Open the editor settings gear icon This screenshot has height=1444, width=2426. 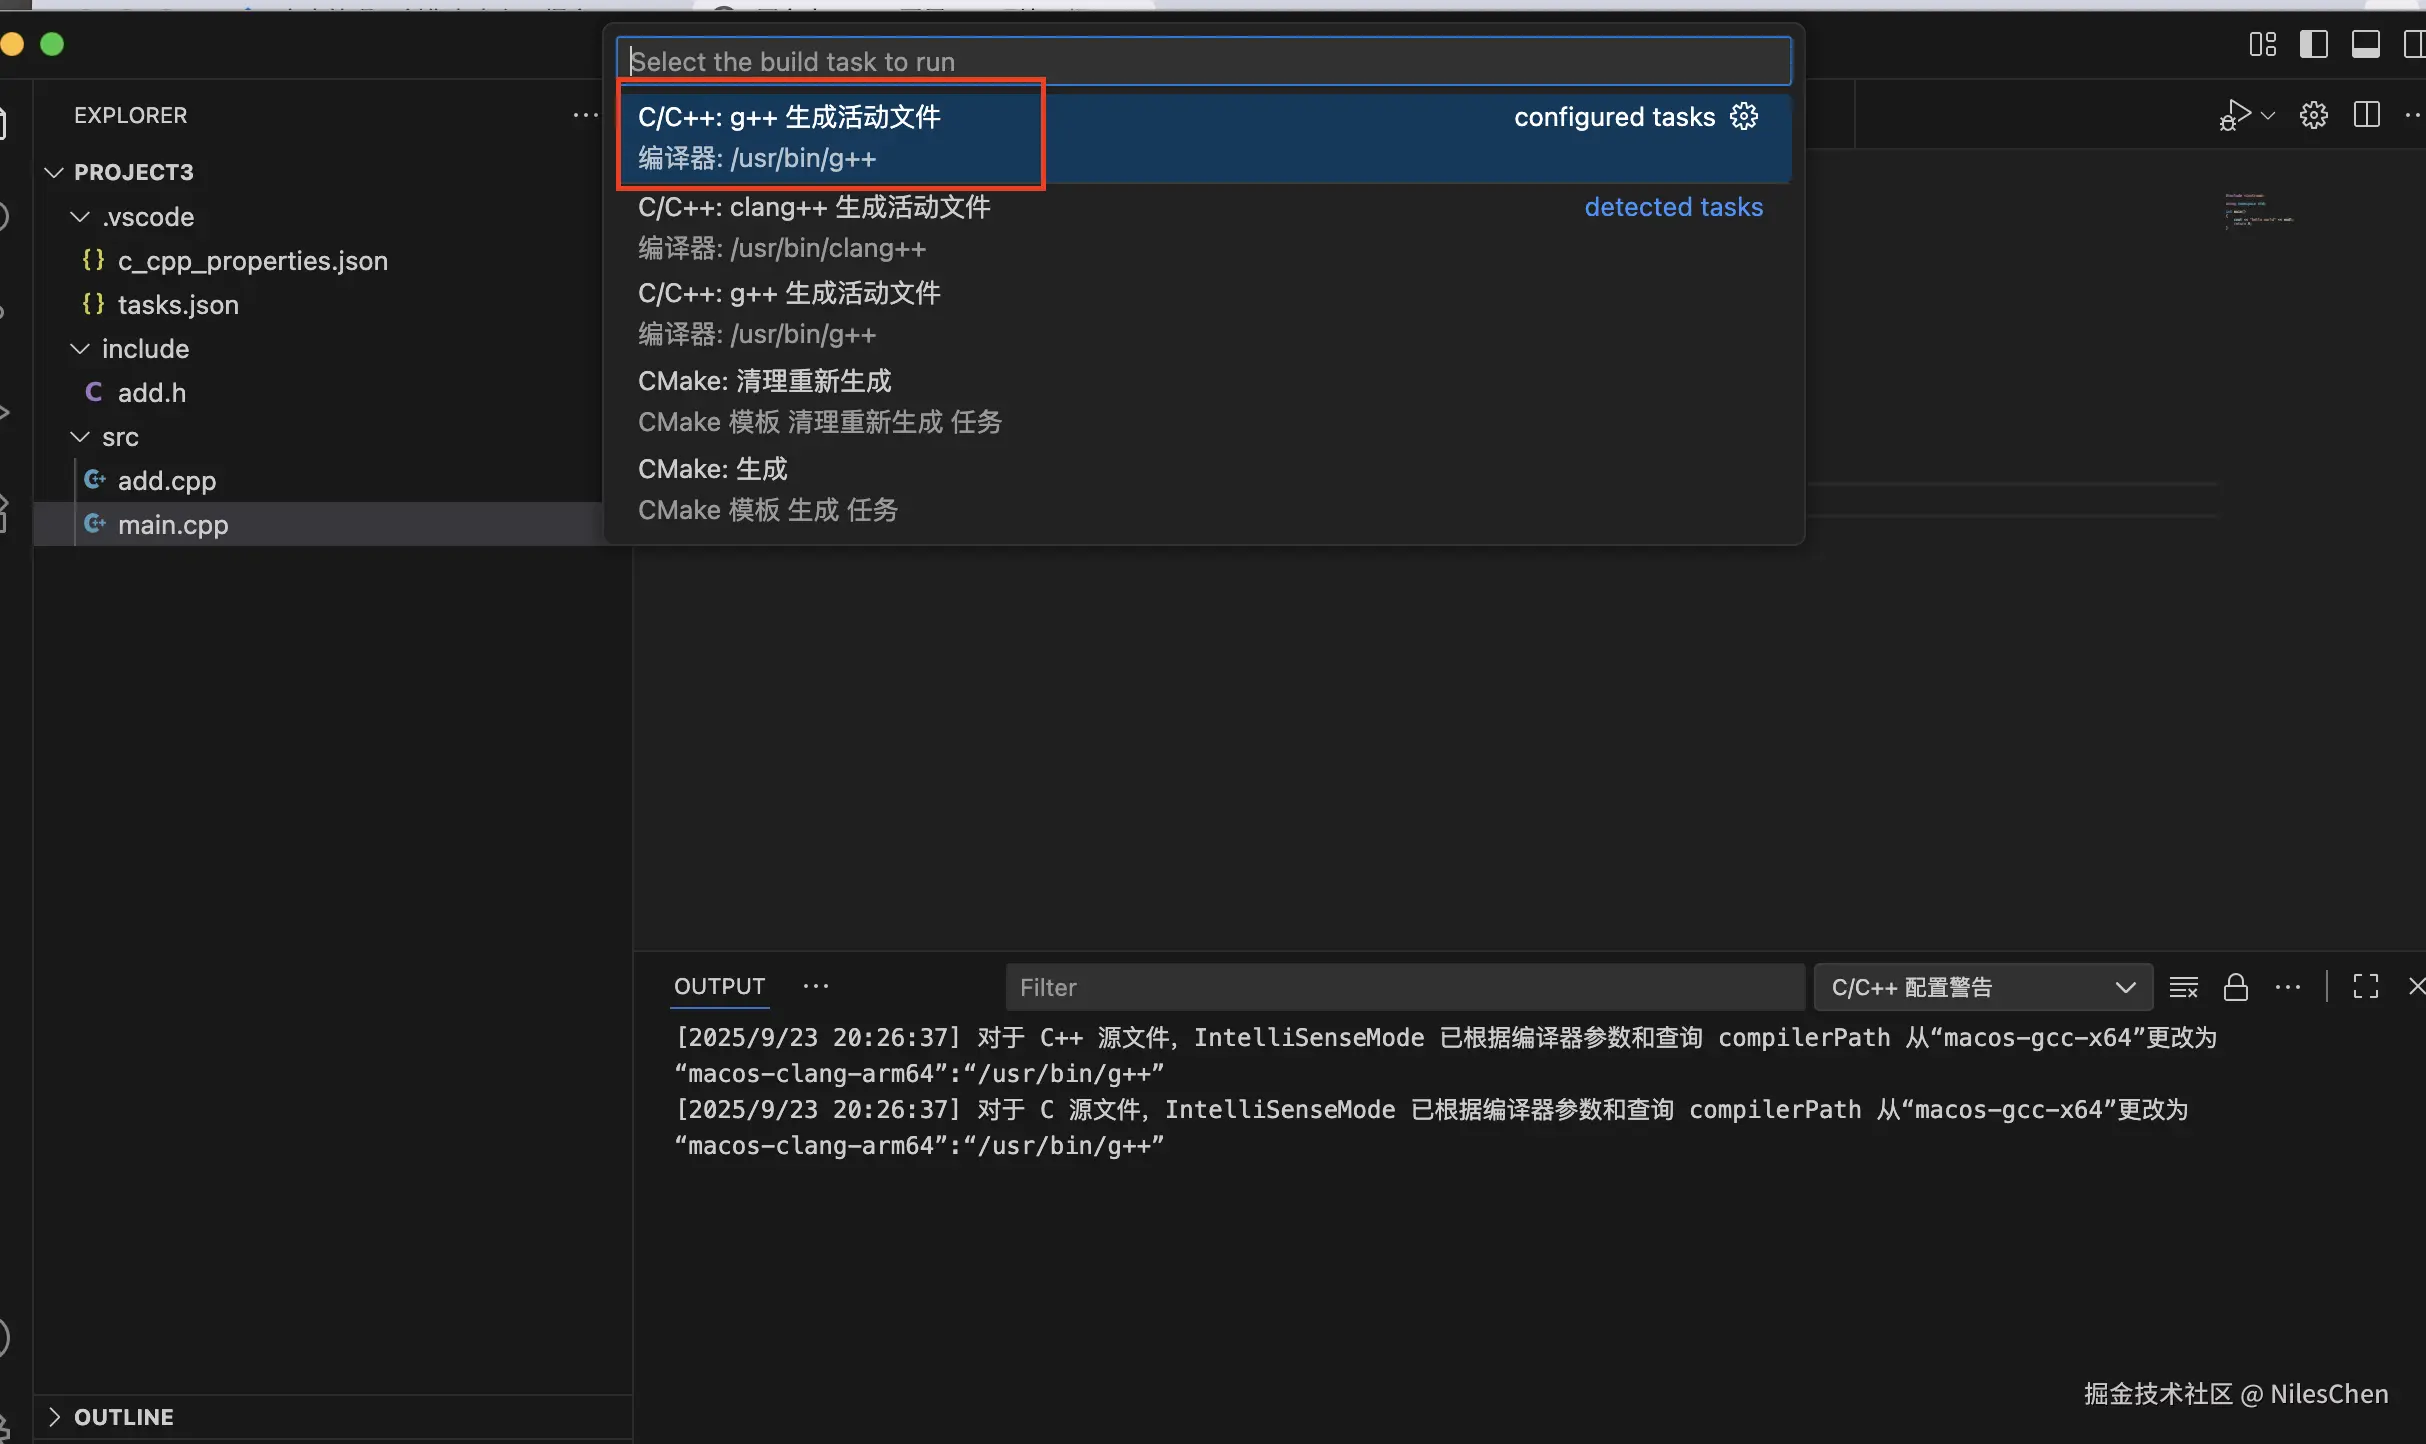click(x=2313, y=115)
